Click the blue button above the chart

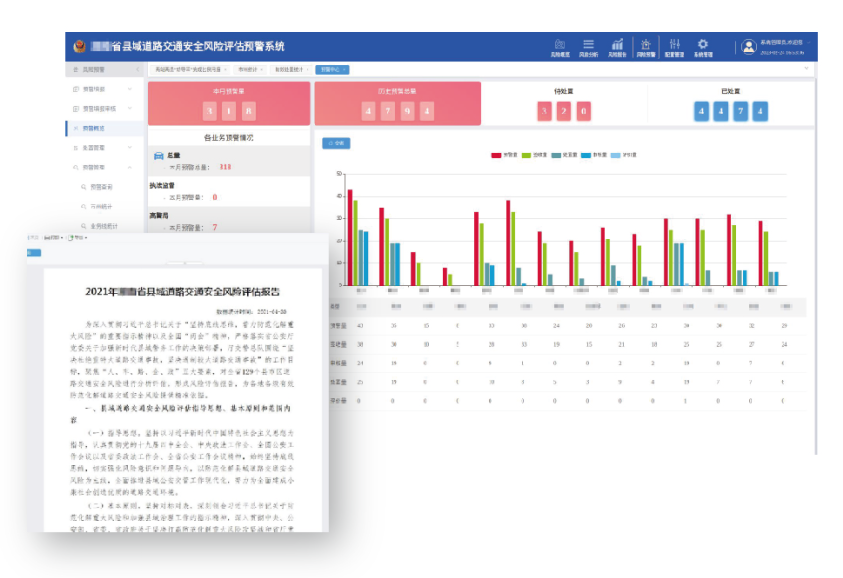336,143
